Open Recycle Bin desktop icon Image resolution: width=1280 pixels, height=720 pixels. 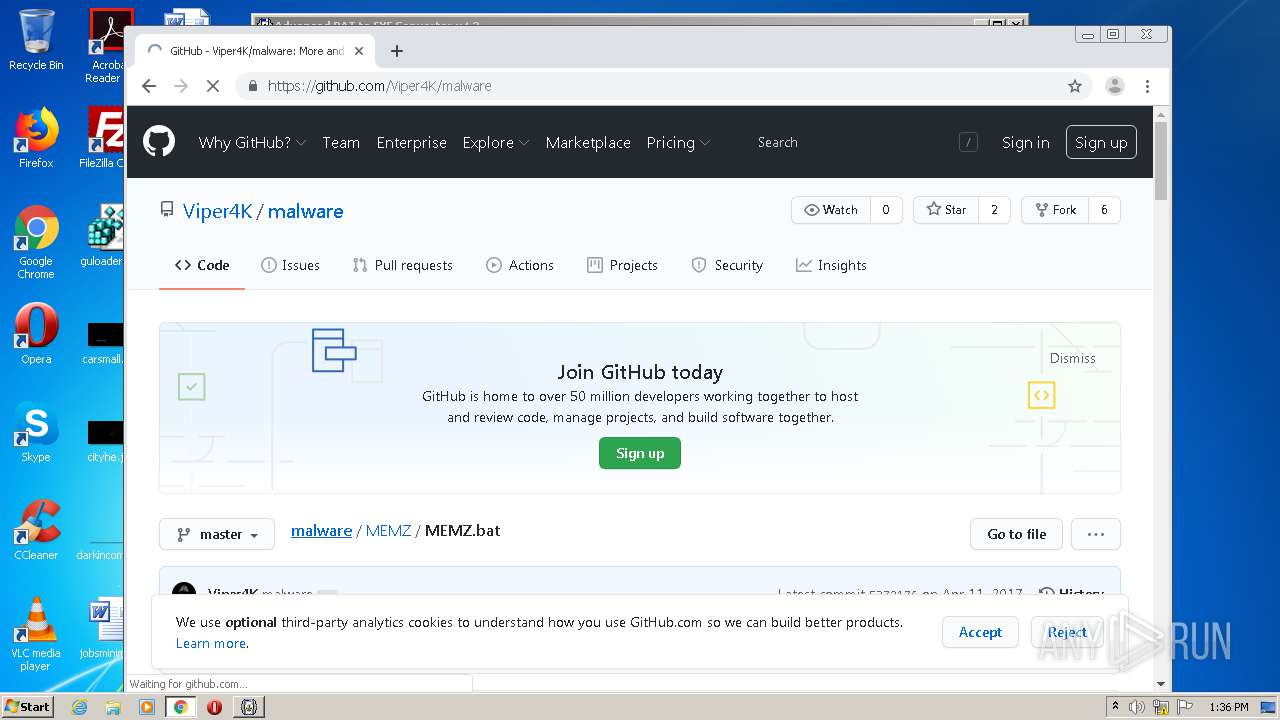click(x=36, y=40)
